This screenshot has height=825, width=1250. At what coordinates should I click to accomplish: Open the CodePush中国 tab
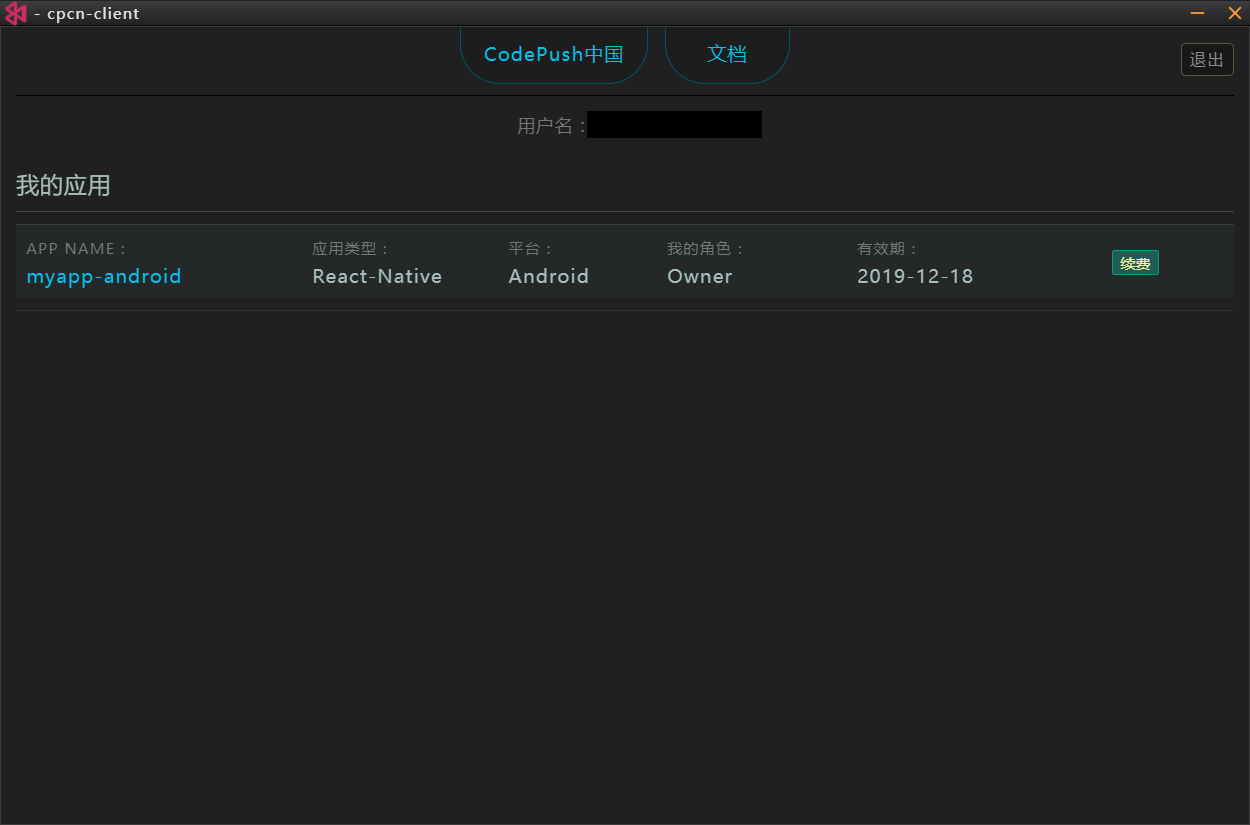(553, 54)
